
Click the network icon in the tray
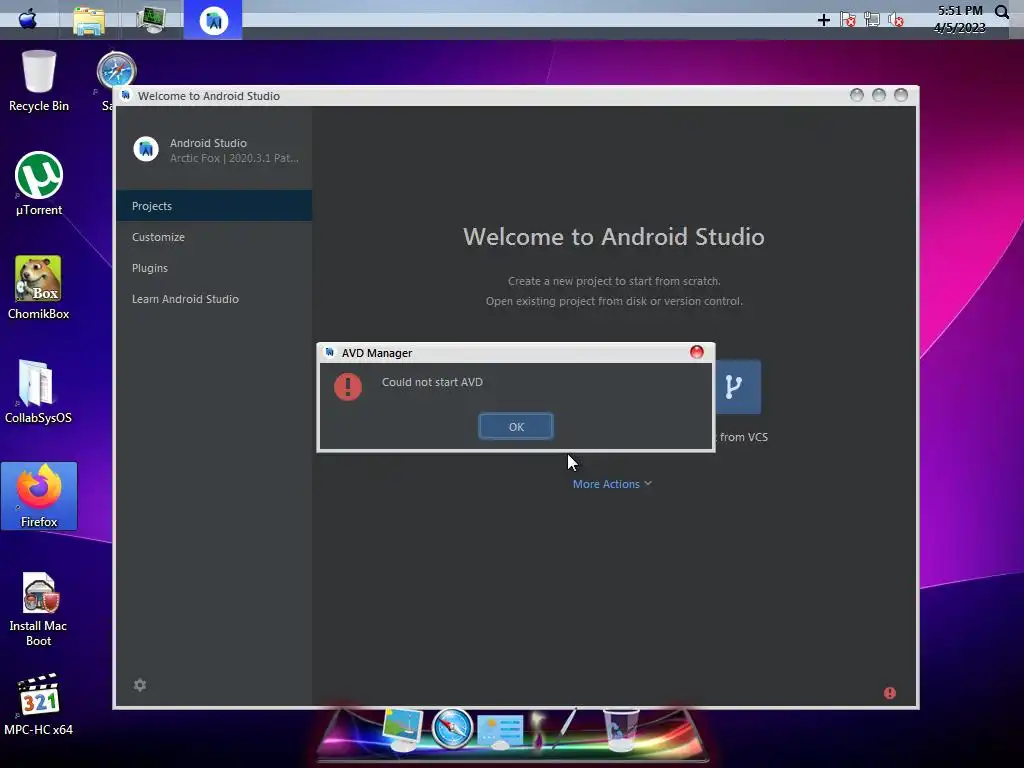tap(871, 20)
